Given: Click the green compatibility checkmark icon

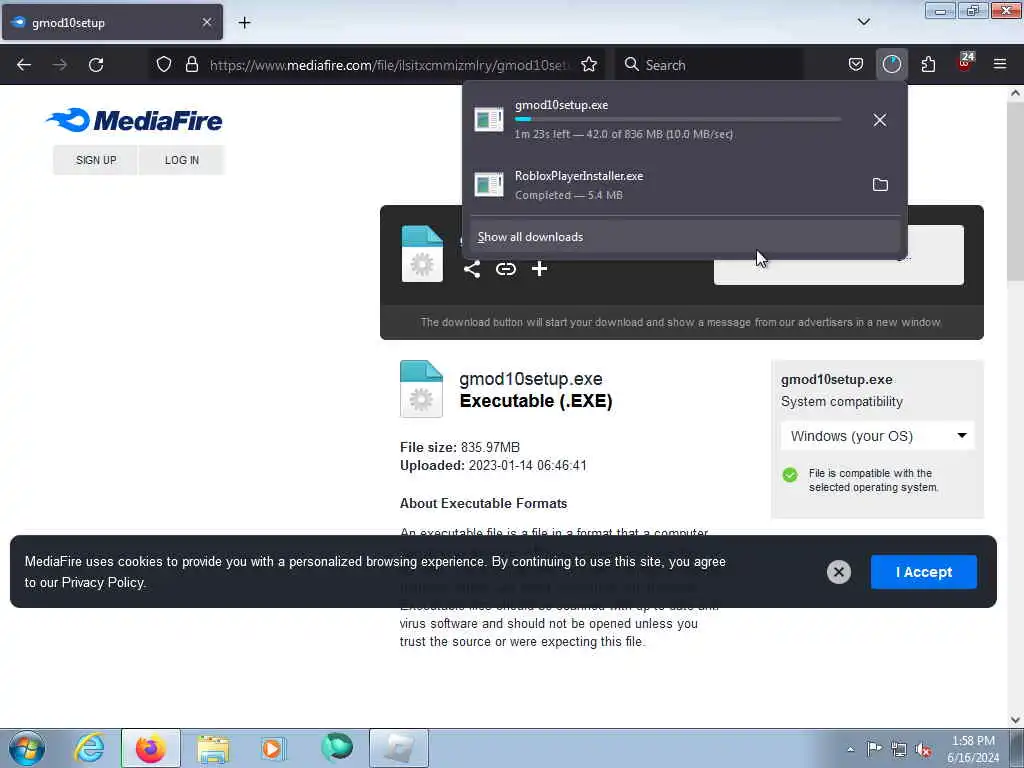Looking at the screenshot, I should pyautogui.click(x=790, y=475).
